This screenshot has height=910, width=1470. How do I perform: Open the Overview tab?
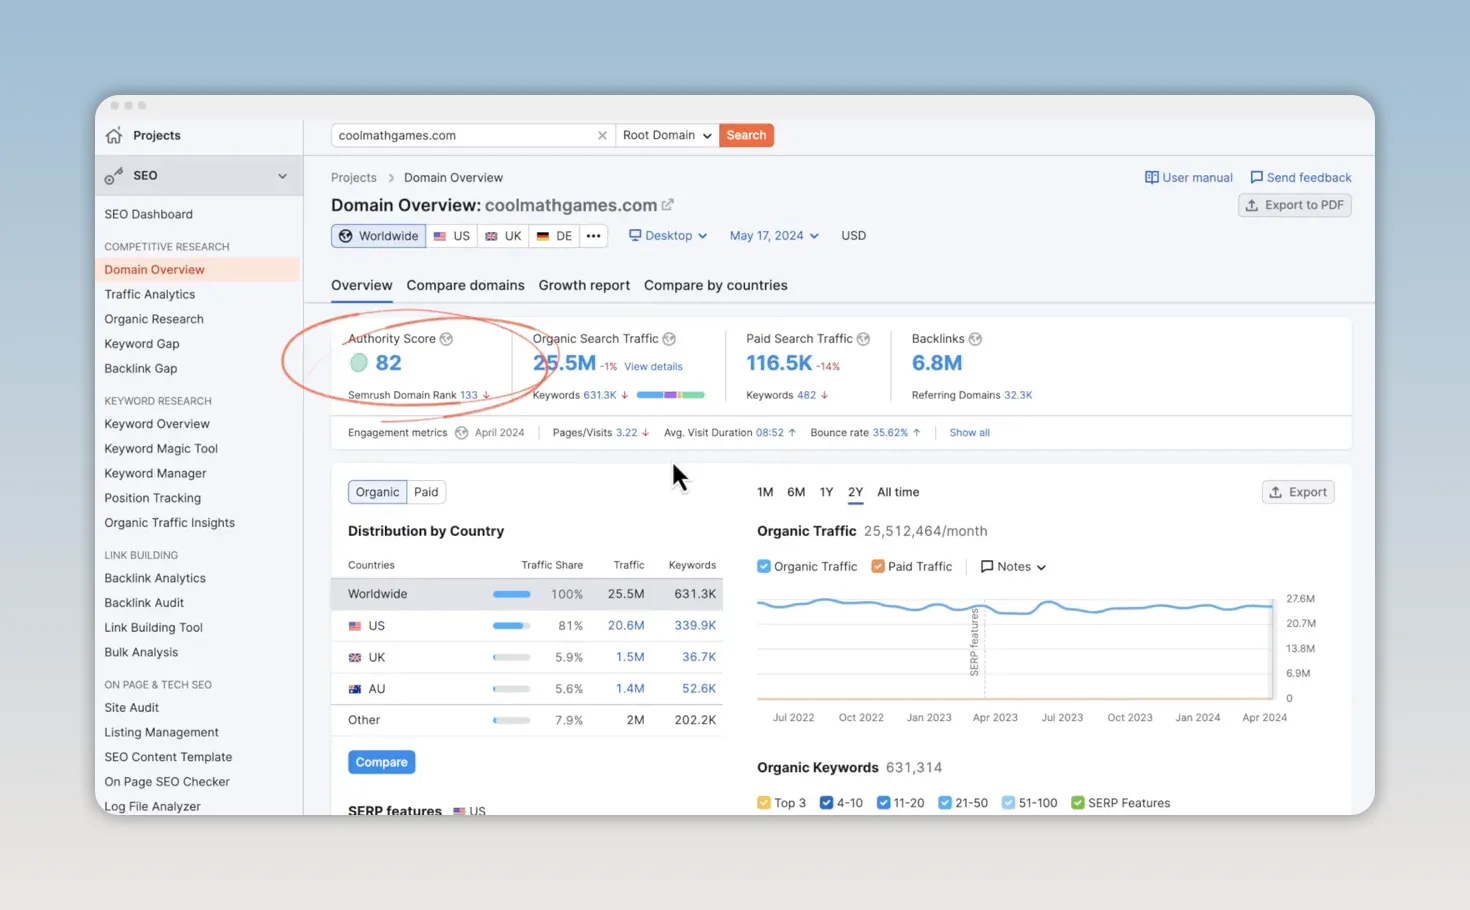[x=362, y=286]
